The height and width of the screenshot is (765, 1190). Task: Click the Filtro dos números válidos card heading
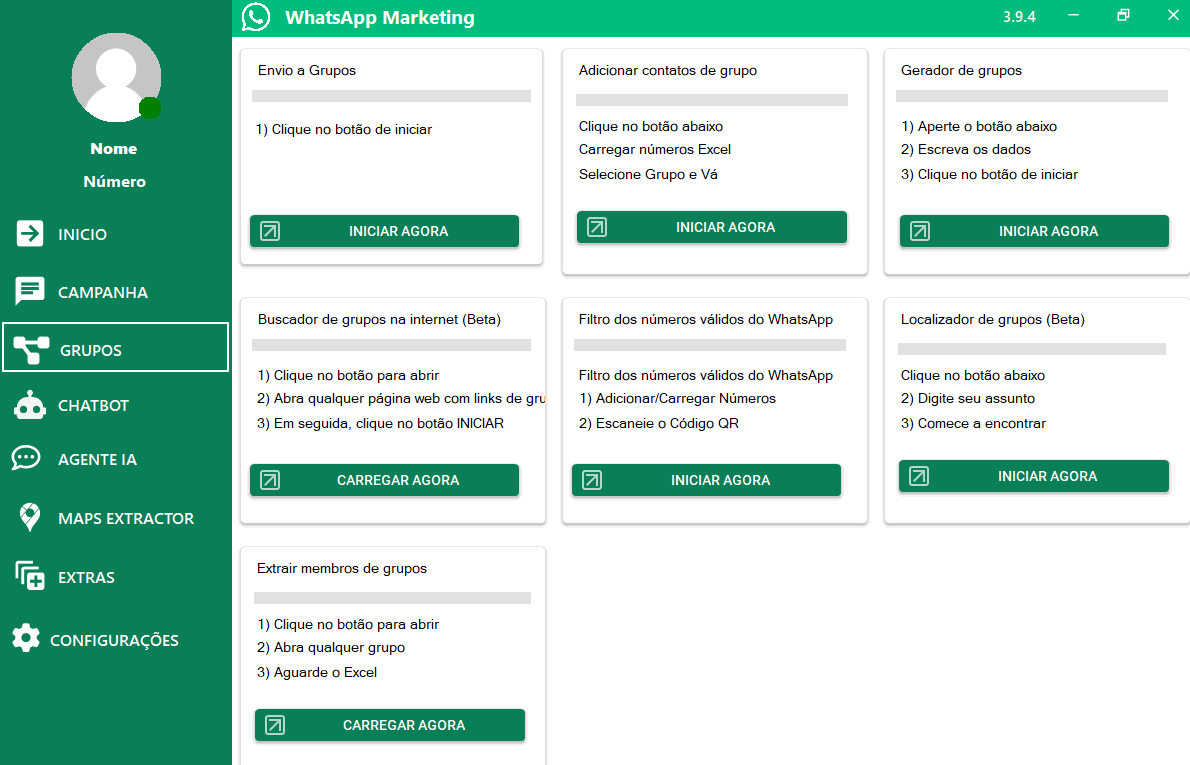coord(706,320)
